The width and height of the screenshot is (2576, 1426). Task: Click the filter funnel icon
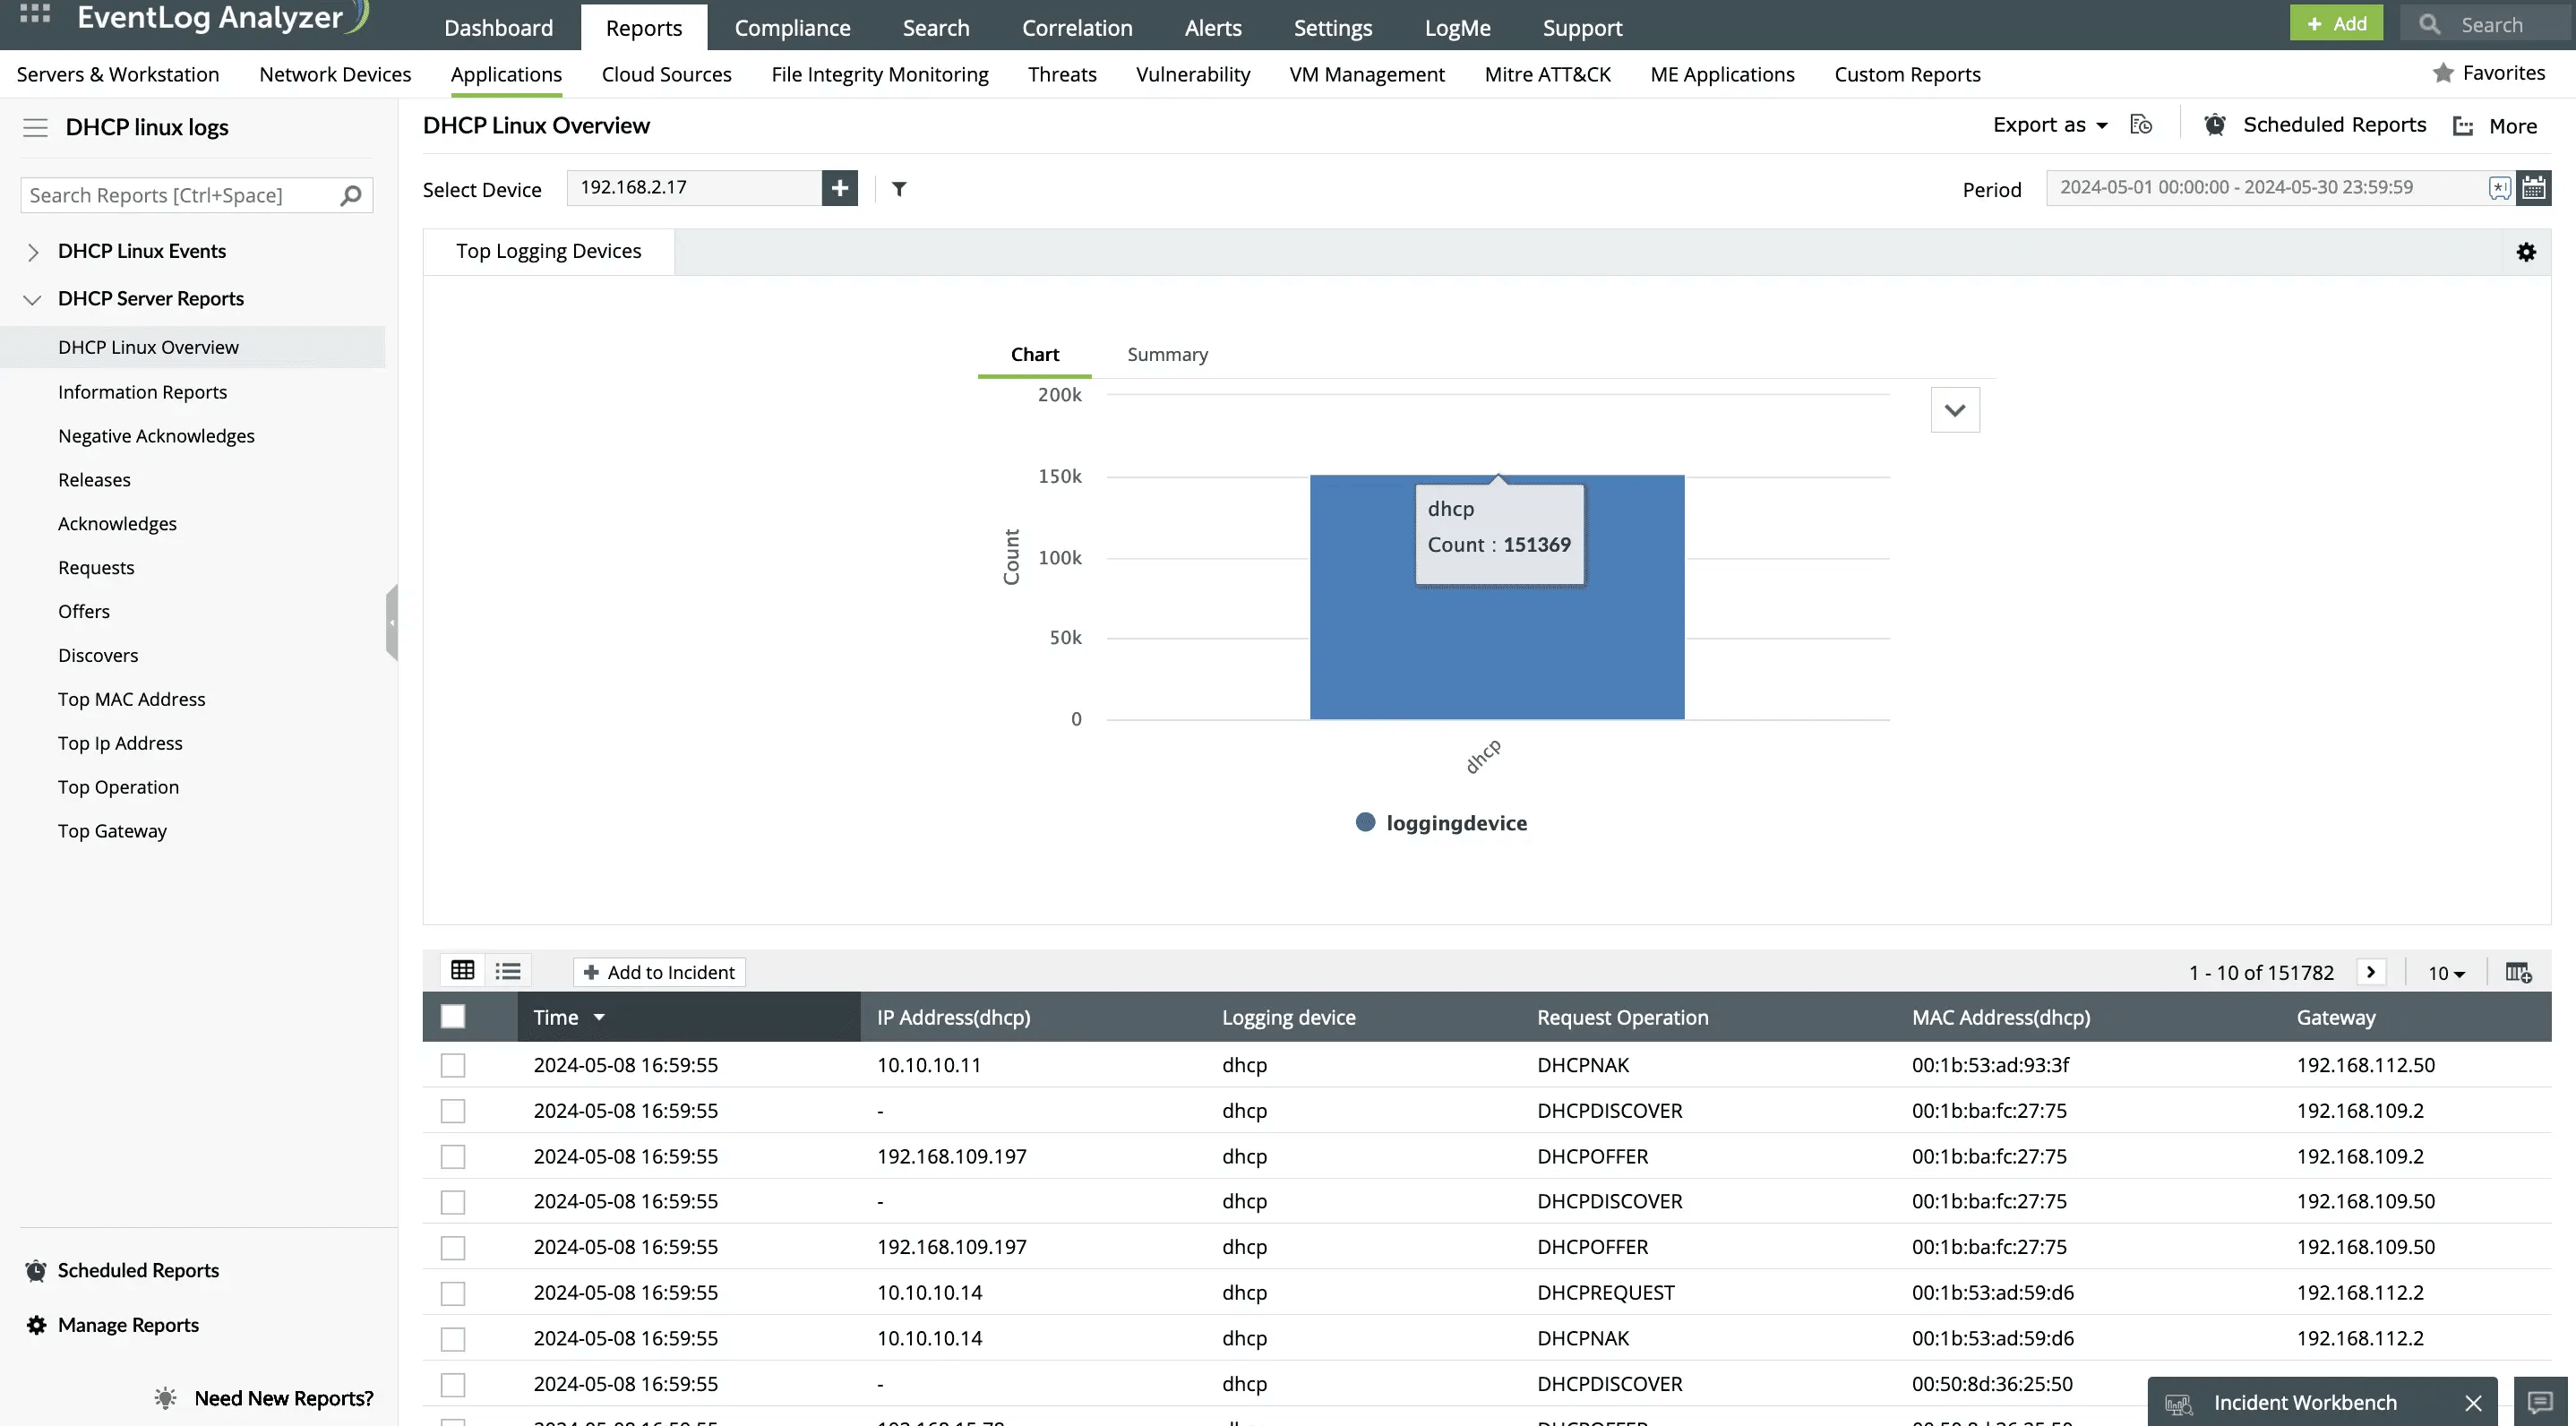pyautogui.click(x=899, y=189)
